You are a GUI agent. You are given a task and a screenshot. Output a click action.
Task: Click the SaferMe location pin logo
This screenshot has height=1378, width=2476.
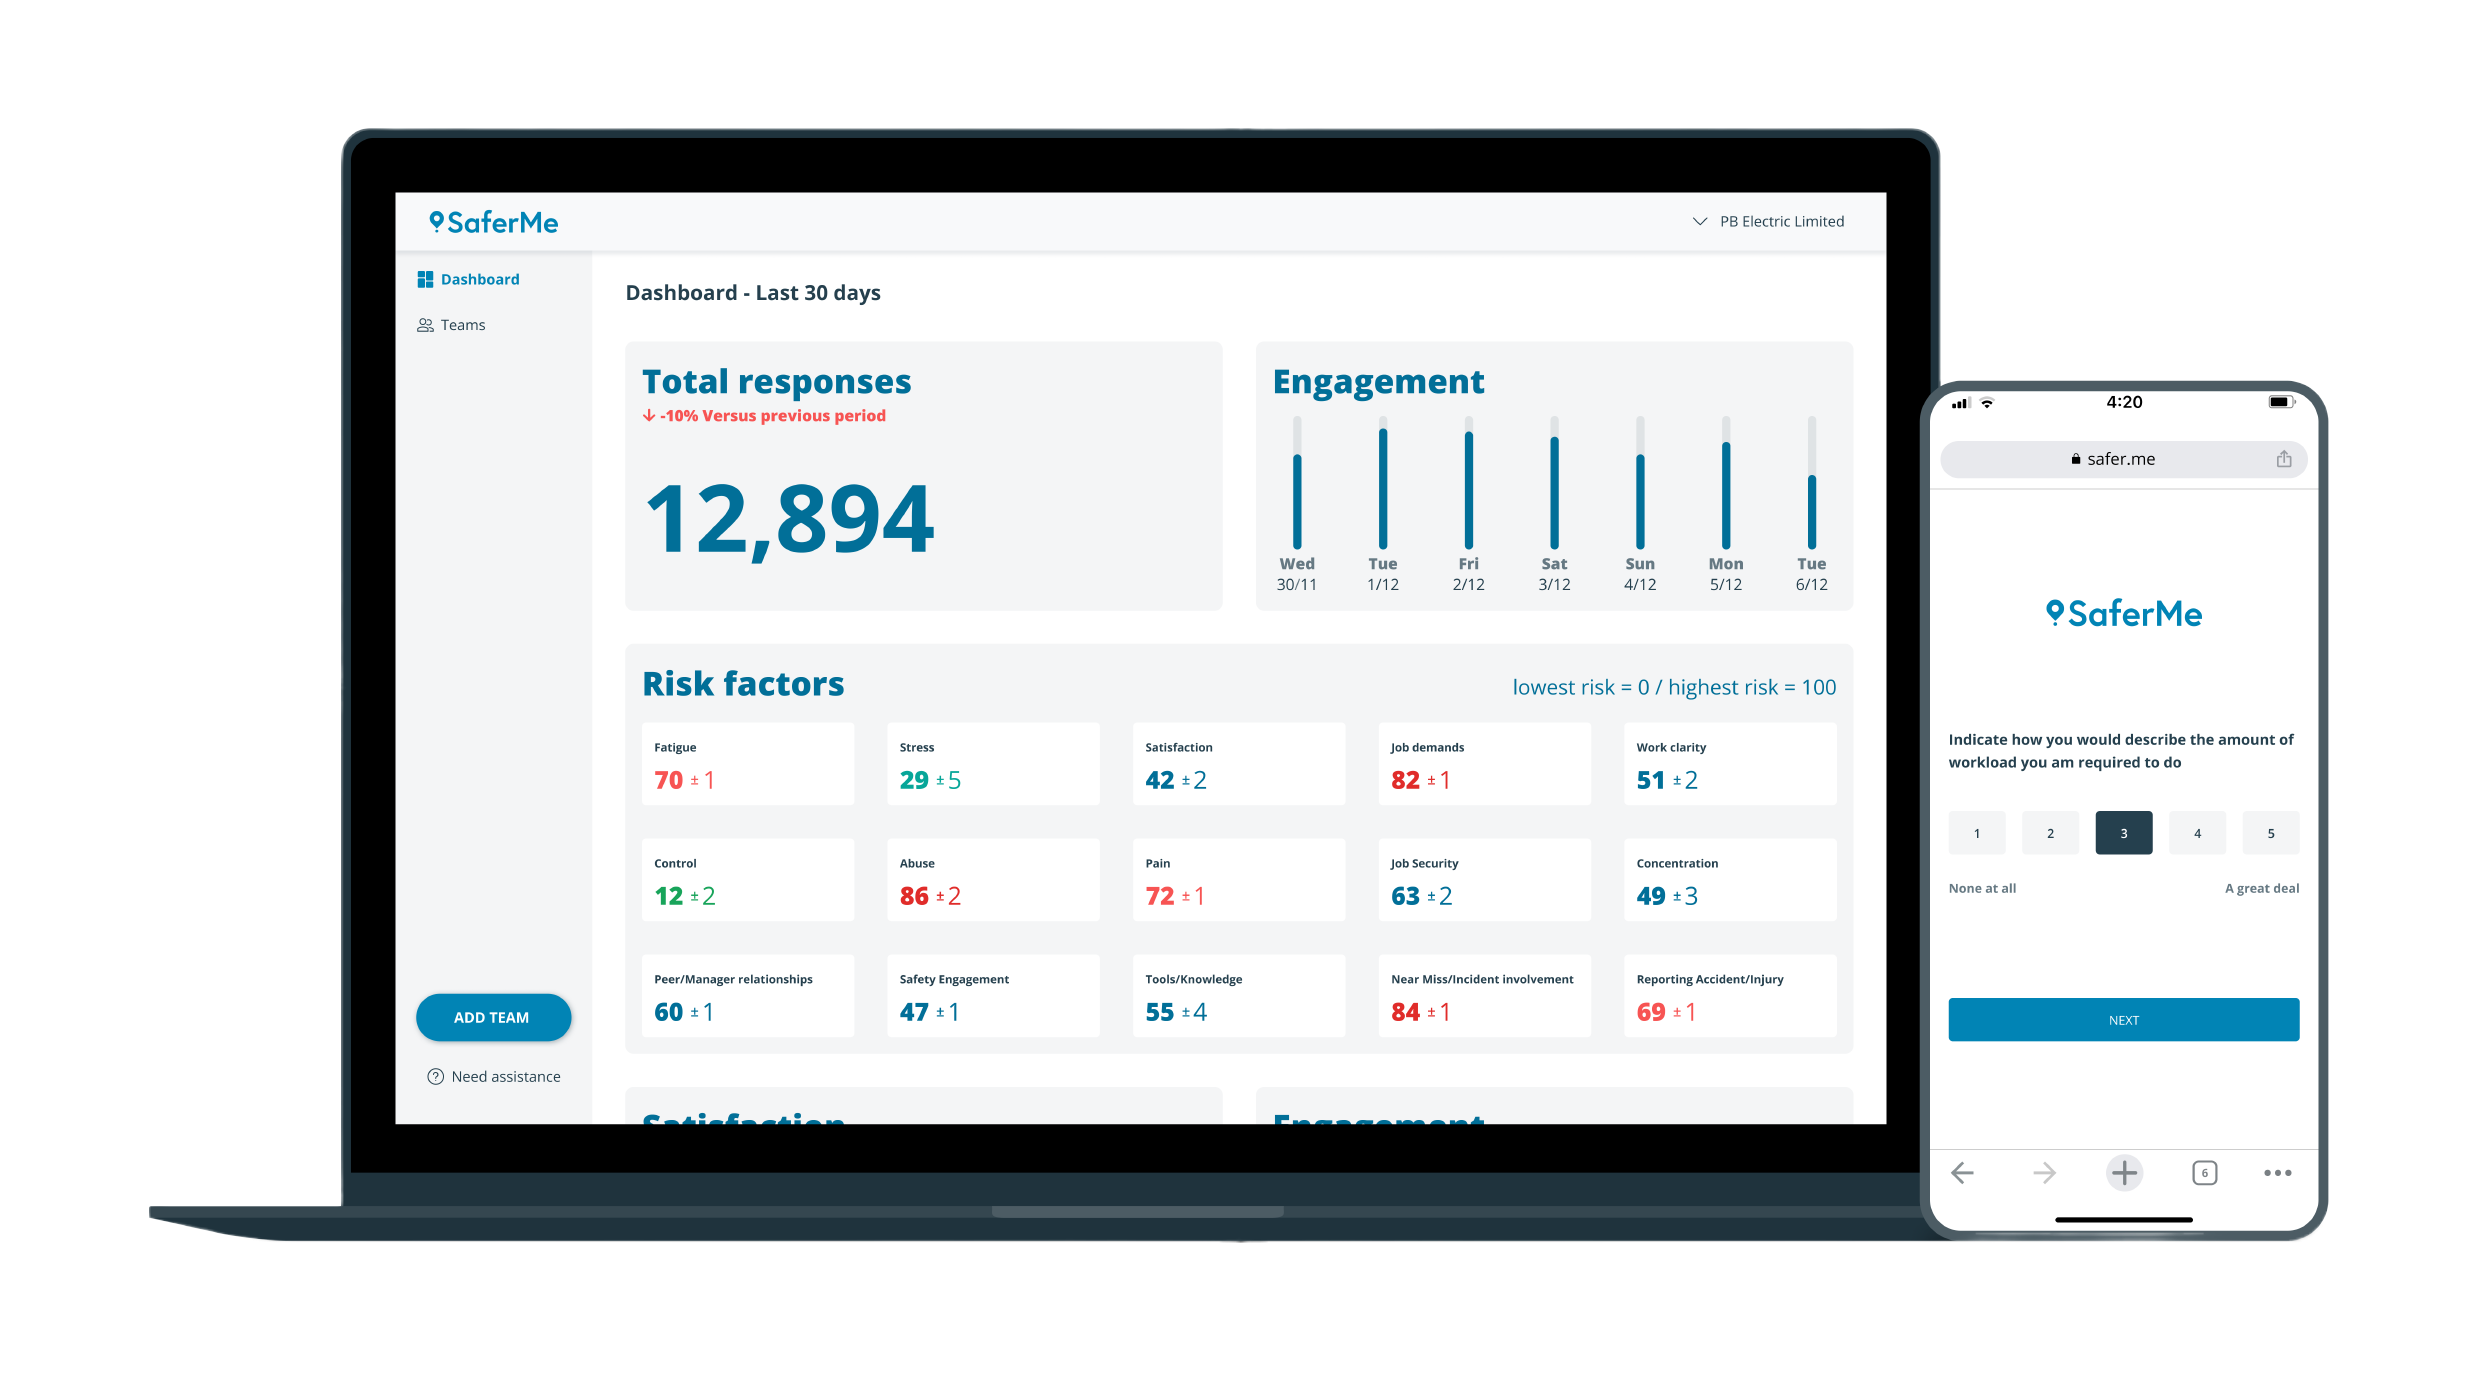pyautogui.click(x=439, y=221)
